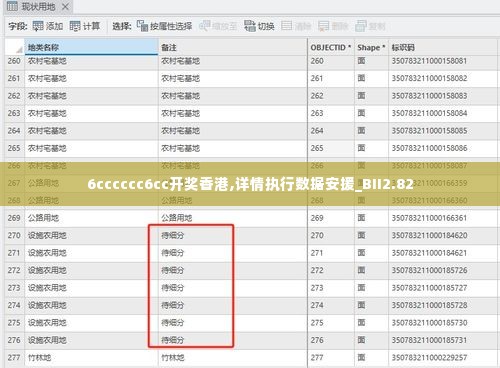Click 标识码 cell 350783211000184621
This screenshot has height=368, width=500.
pyautogui.click(x=443, y=253)
